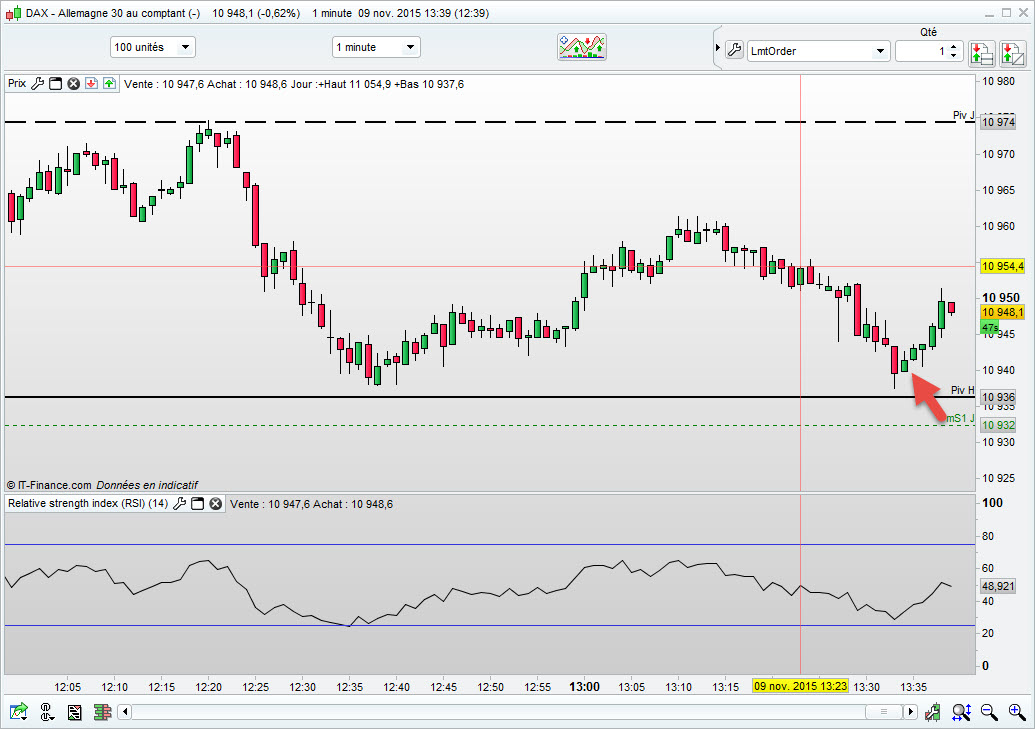Toggle the order book icon in bottom toolbar

[101, 712]
